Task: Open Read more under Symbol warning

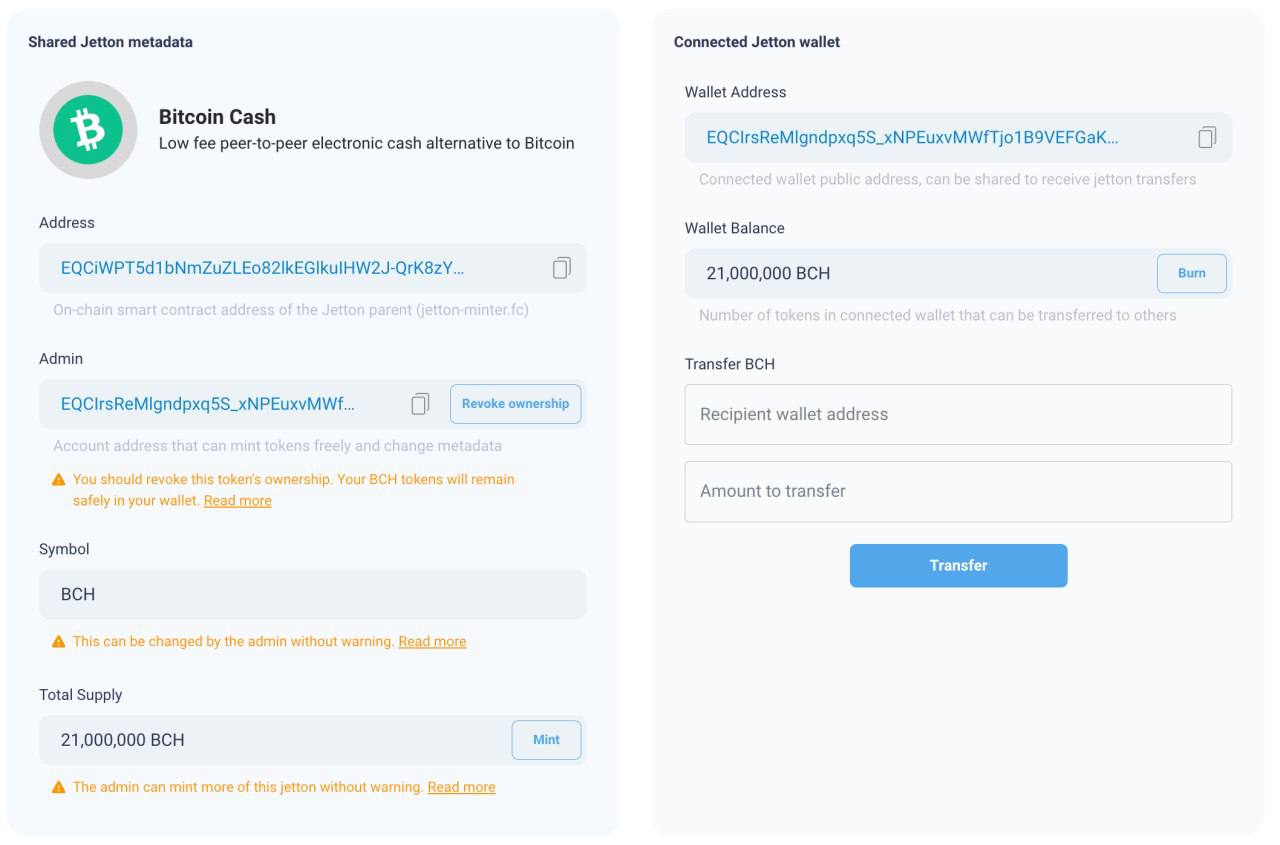Action: pos(432,642)
